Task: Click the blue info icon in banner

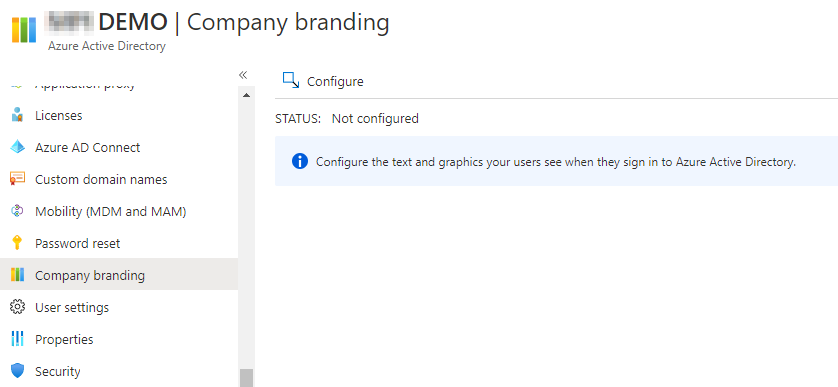Action: click(x=300, y=161)
